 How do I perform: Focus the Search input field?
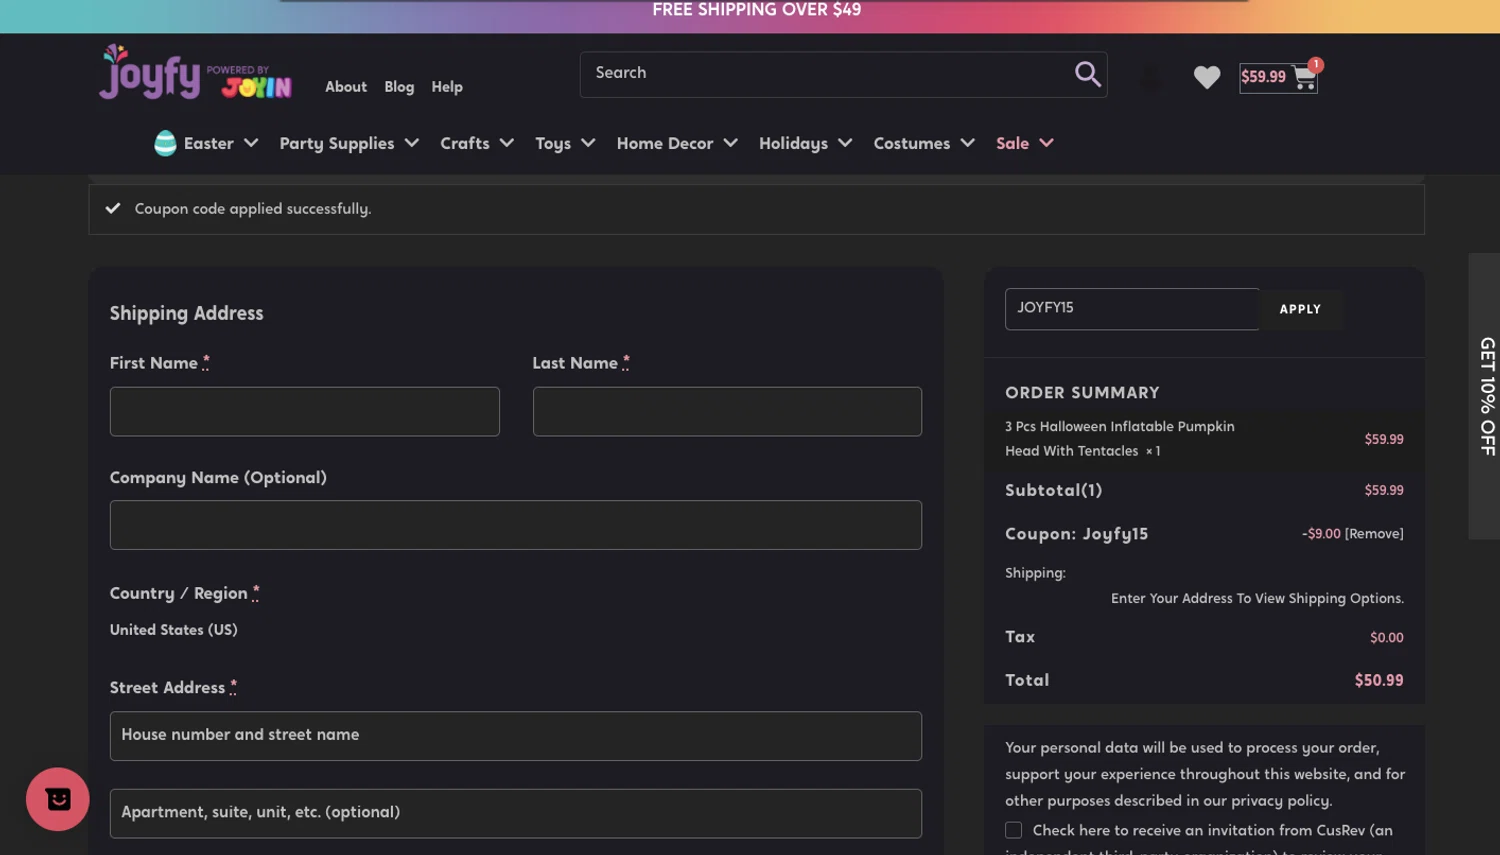pos(830,74)
